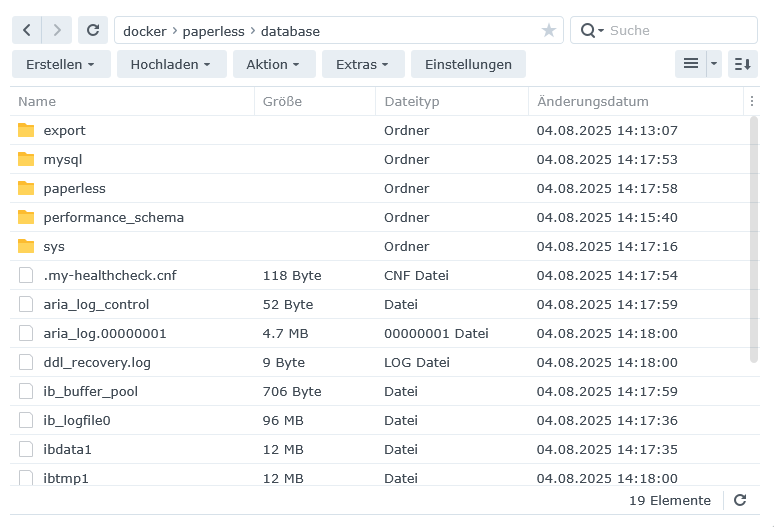This screenshot has height=527, width=774.
Task: Click the LOG Datei type cell
Action: 417,362
